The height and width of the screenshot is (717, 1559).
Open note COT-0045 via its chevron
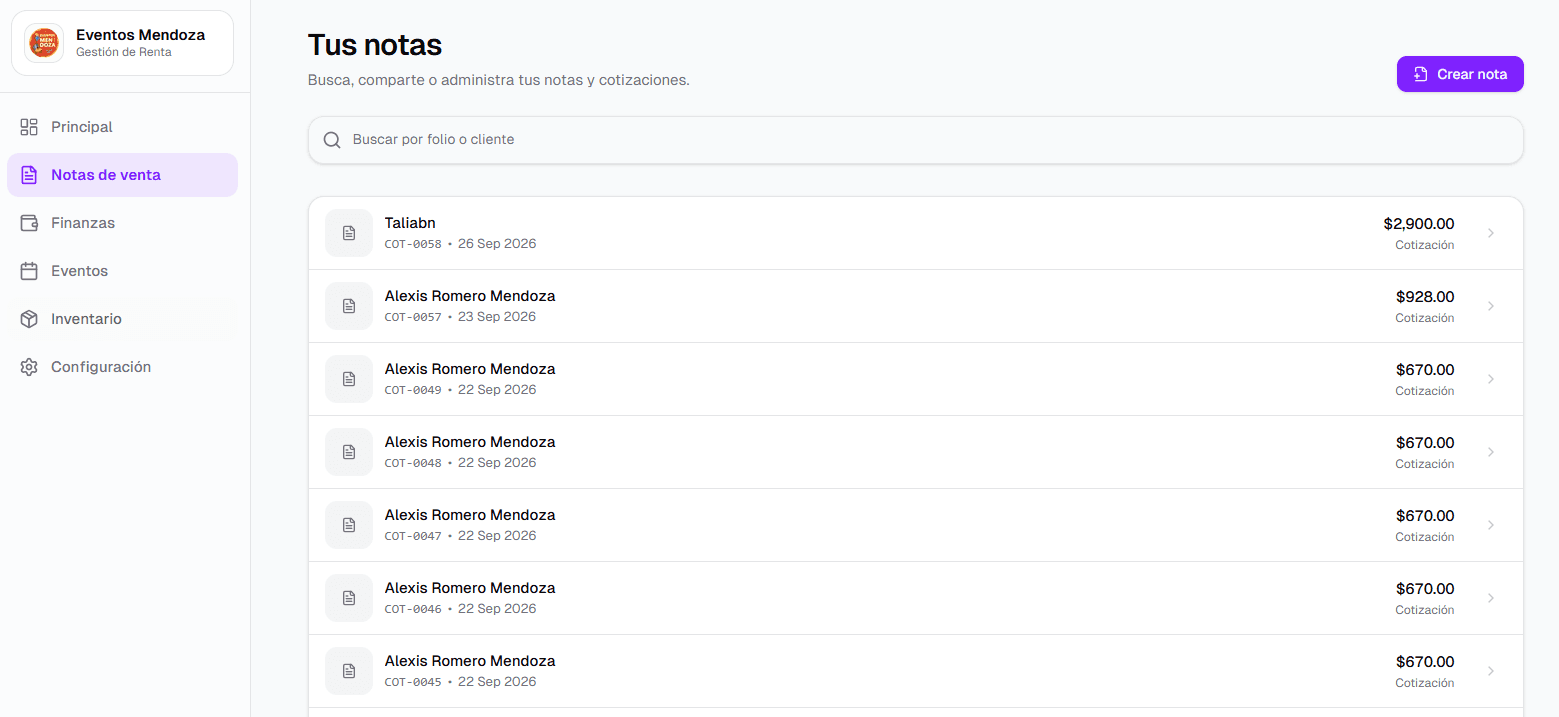click(x=1491, y=671)
